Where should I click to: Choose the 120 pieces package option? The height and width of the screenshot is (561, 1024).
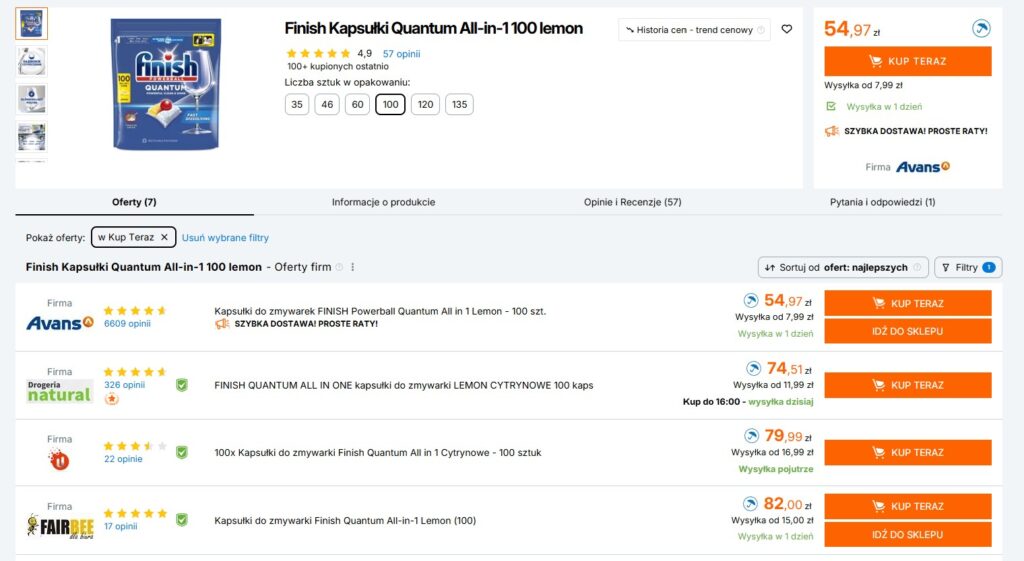click(425, 104)
